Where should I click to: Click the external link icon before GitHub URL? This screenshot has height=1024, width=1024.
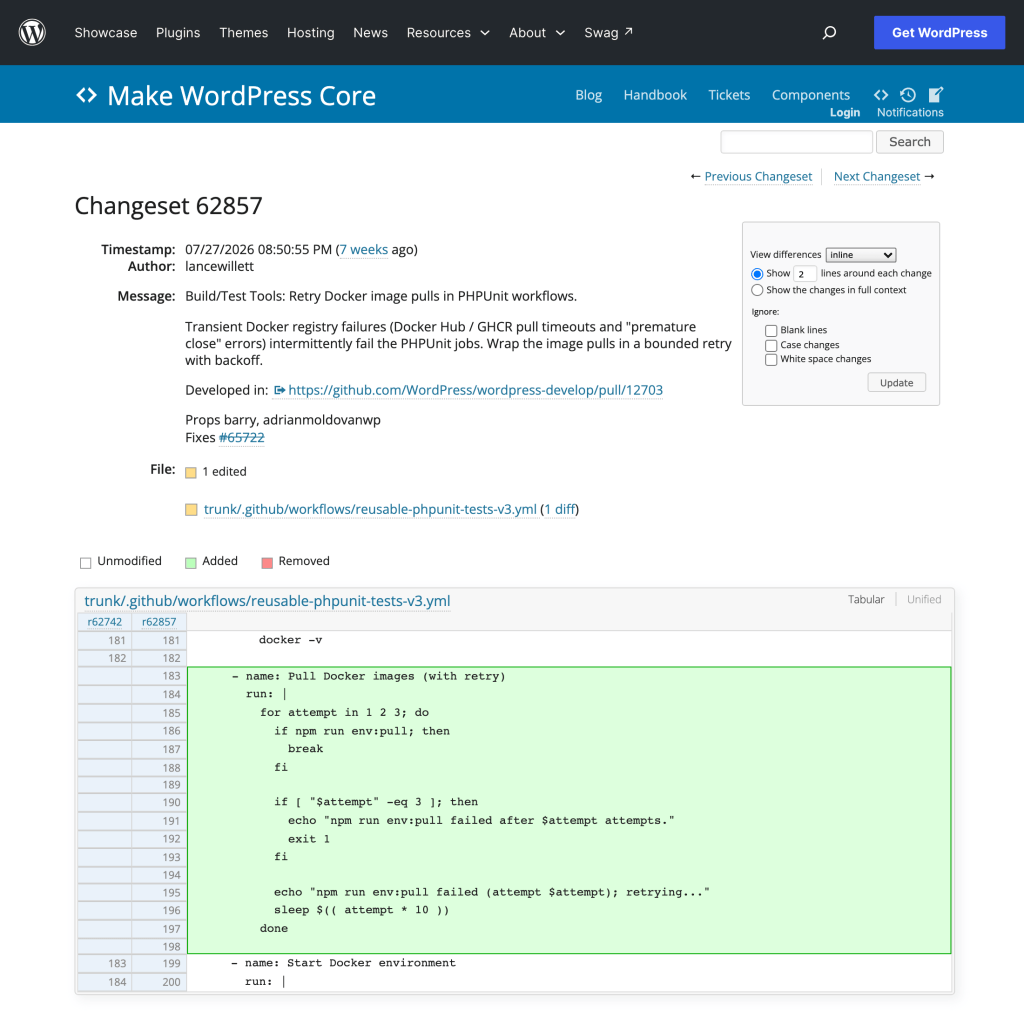pos(280,390)
